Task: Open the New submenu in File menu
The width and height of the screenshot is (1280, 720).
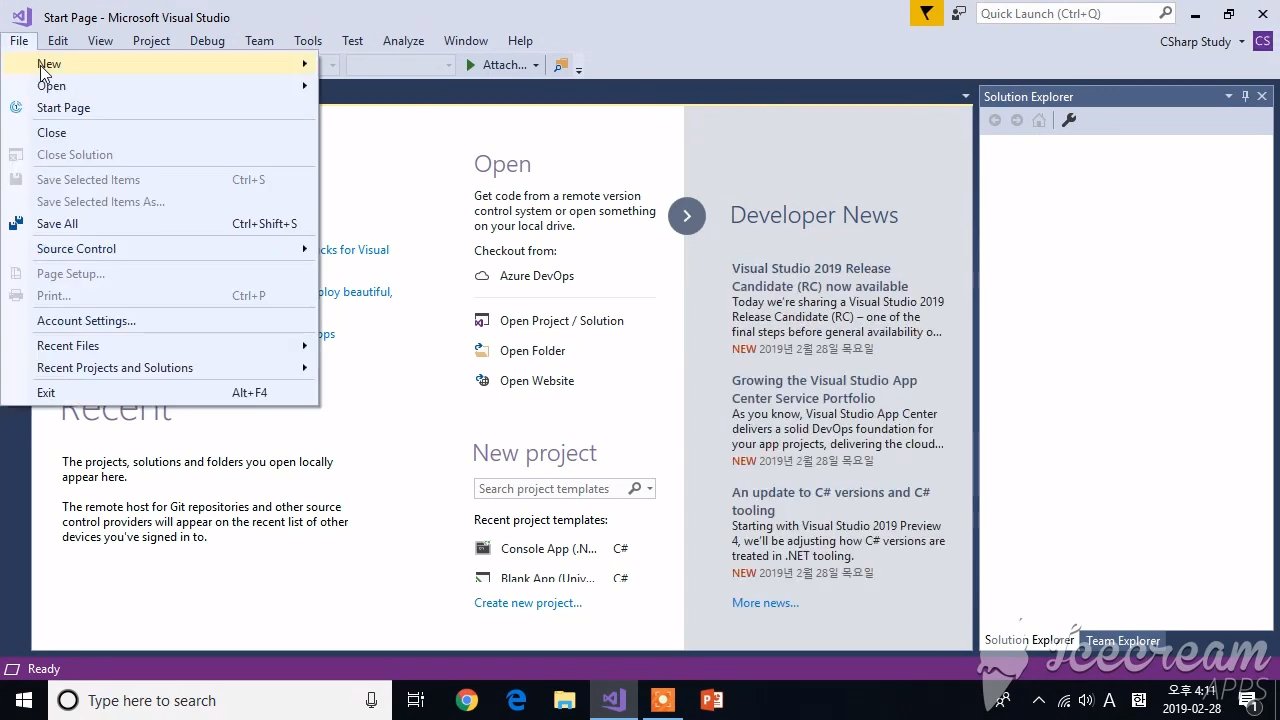Action: (160, 64)
